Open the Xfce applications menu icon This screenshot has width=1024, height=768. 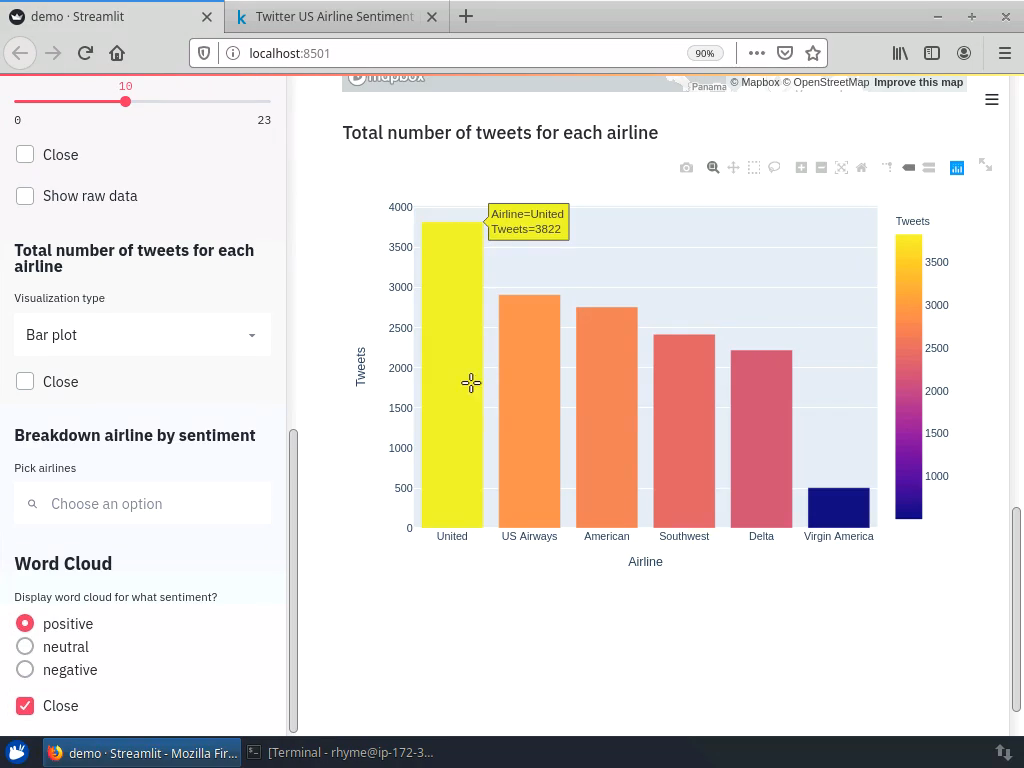(17, 752)
